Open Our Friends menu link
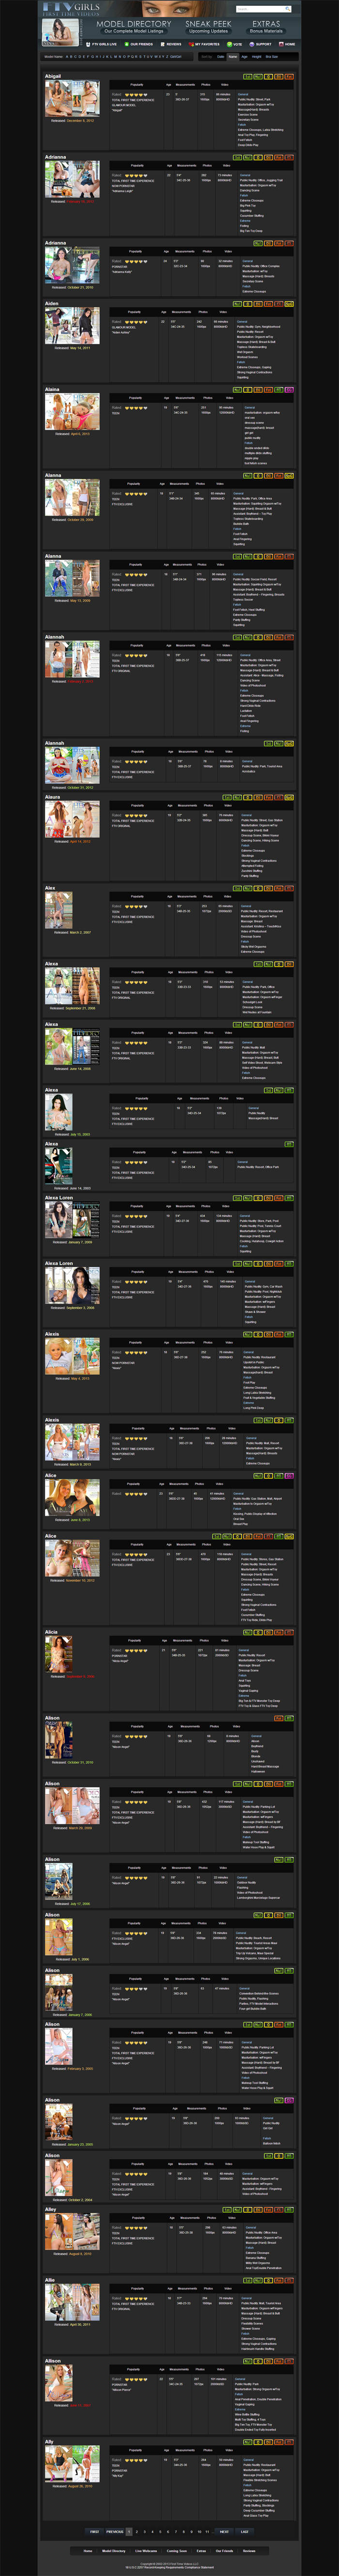The image size is (339, 2576). click(x=139, y=44)
